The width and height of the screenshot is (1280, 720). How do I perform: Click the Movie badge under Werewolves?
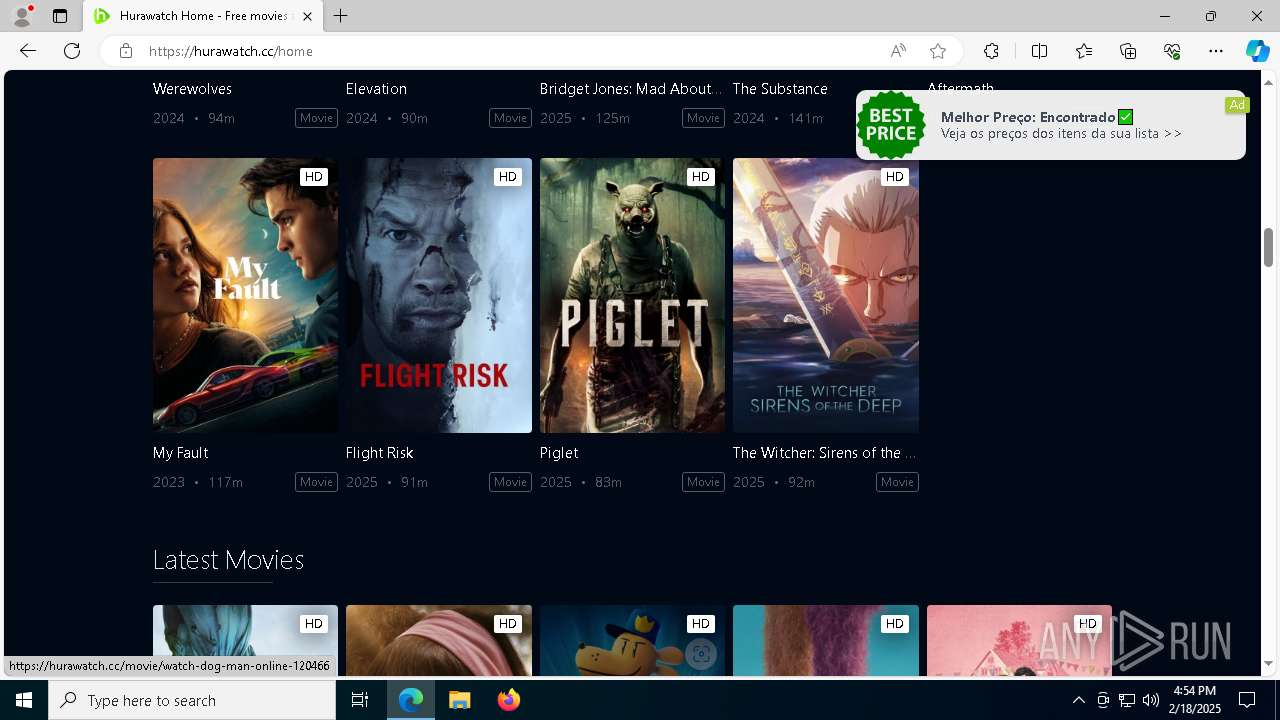316,118
